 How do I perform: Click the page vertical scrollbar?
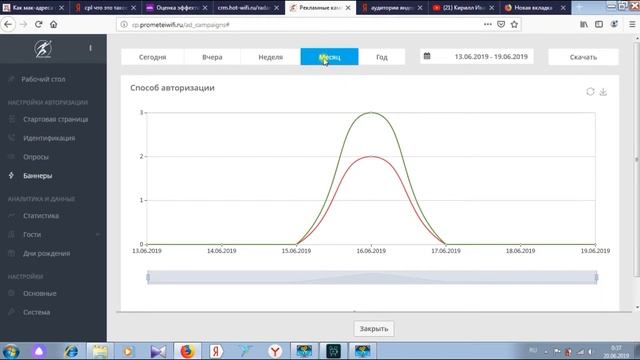pos(637,159)
